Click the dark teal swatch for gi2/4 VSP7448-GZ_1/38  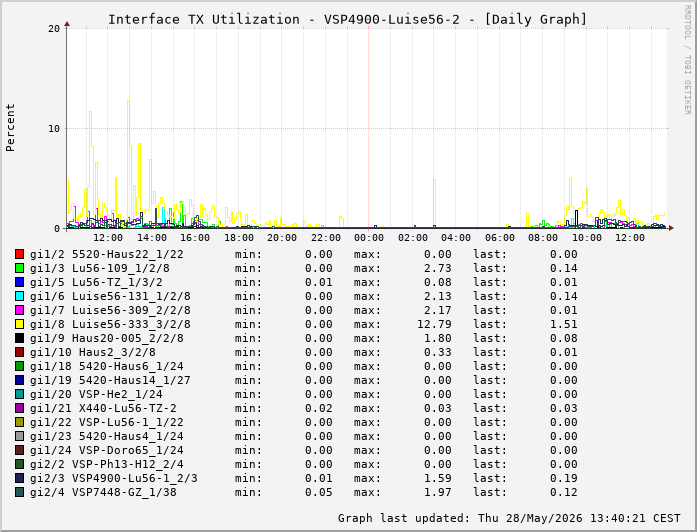pyautogui.click(x=19, y=492)
